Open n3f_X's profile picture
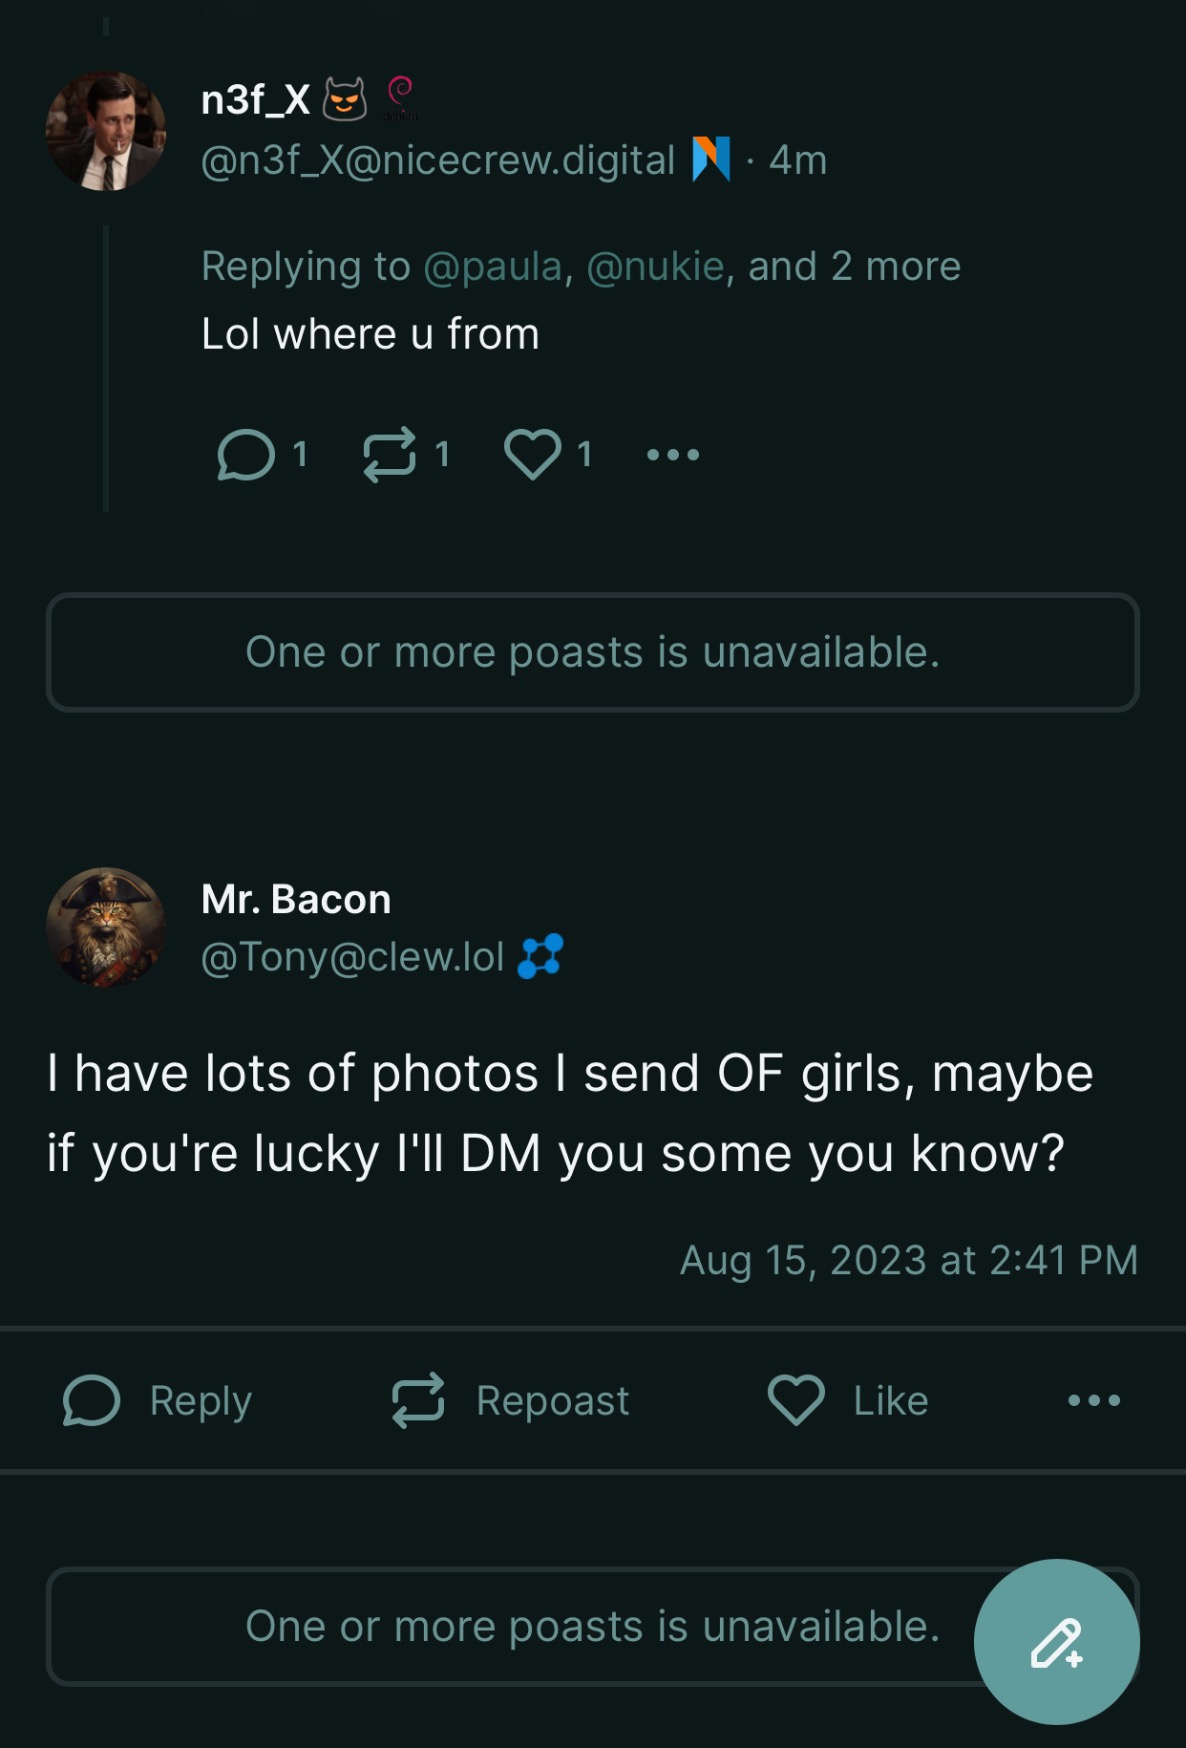This screenshot has height=1748, width=1186. [x=106, y=131]
